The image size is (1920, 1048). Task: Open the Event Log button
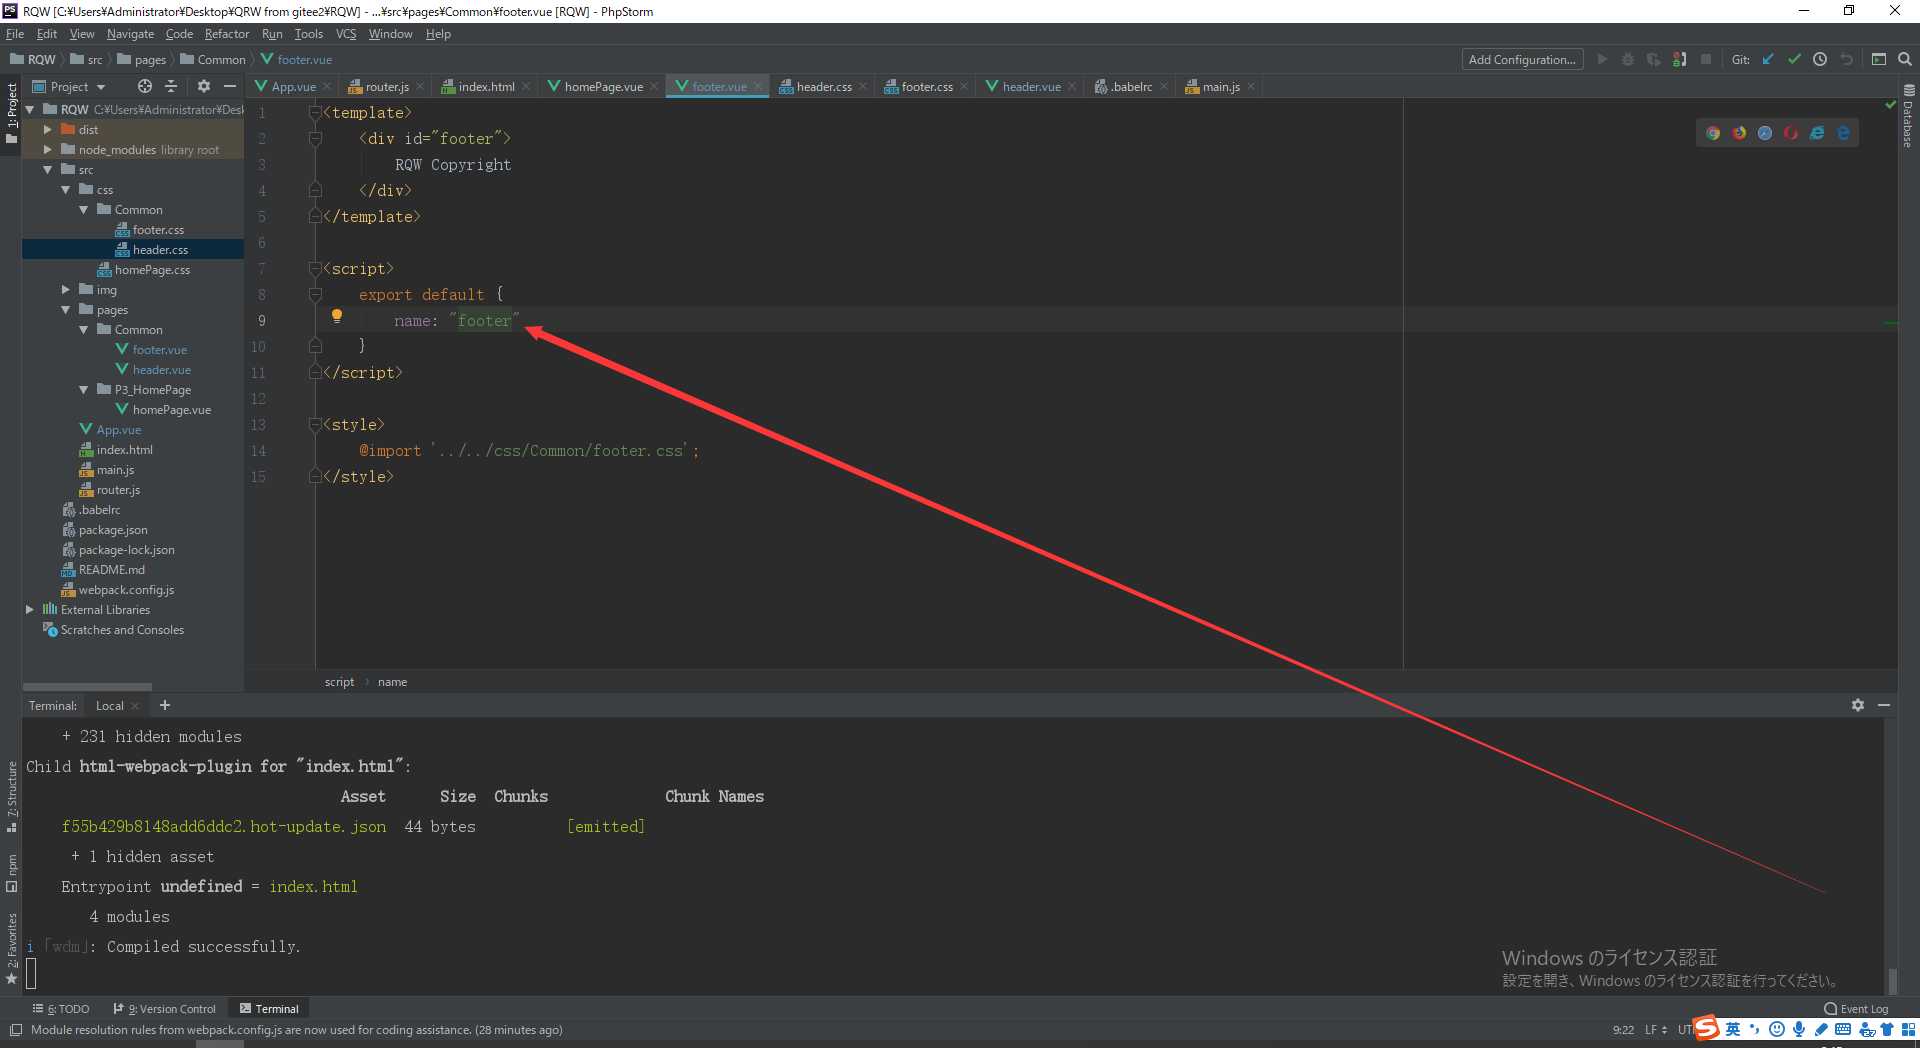pyautogui.click(x=1856, y=1009)
